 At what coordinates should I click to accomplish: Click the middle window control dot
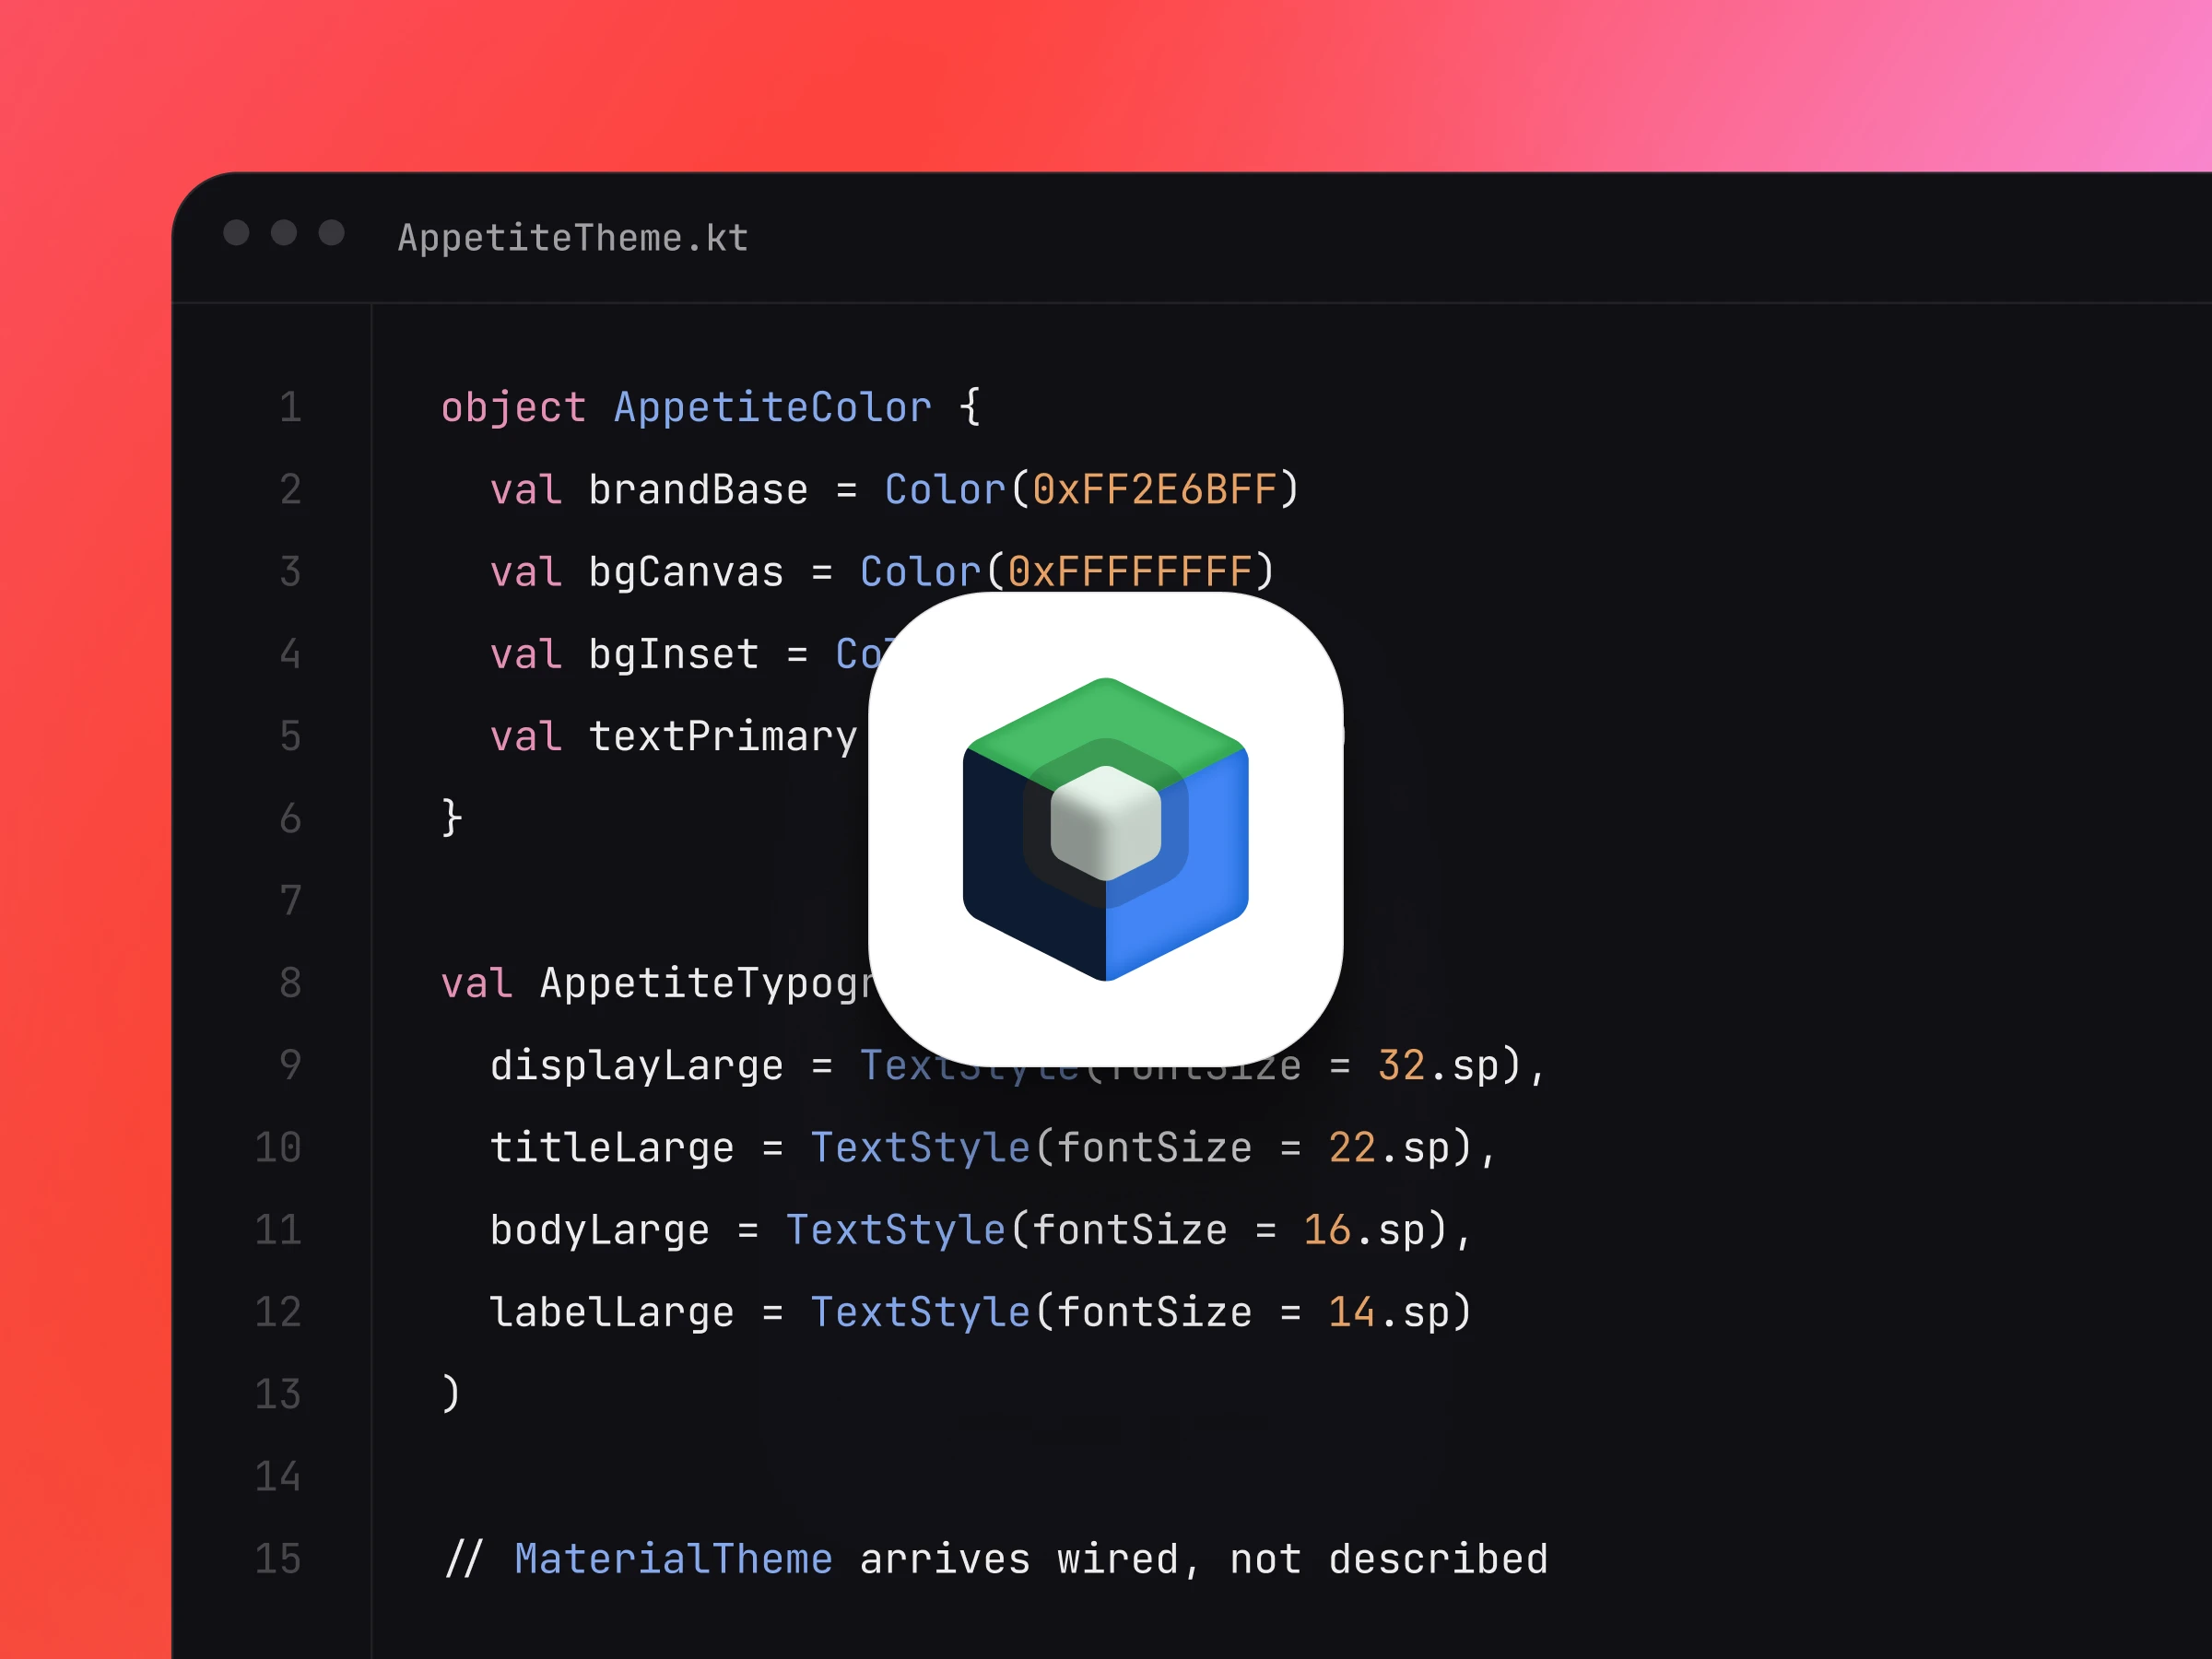(x=284, y=233)
